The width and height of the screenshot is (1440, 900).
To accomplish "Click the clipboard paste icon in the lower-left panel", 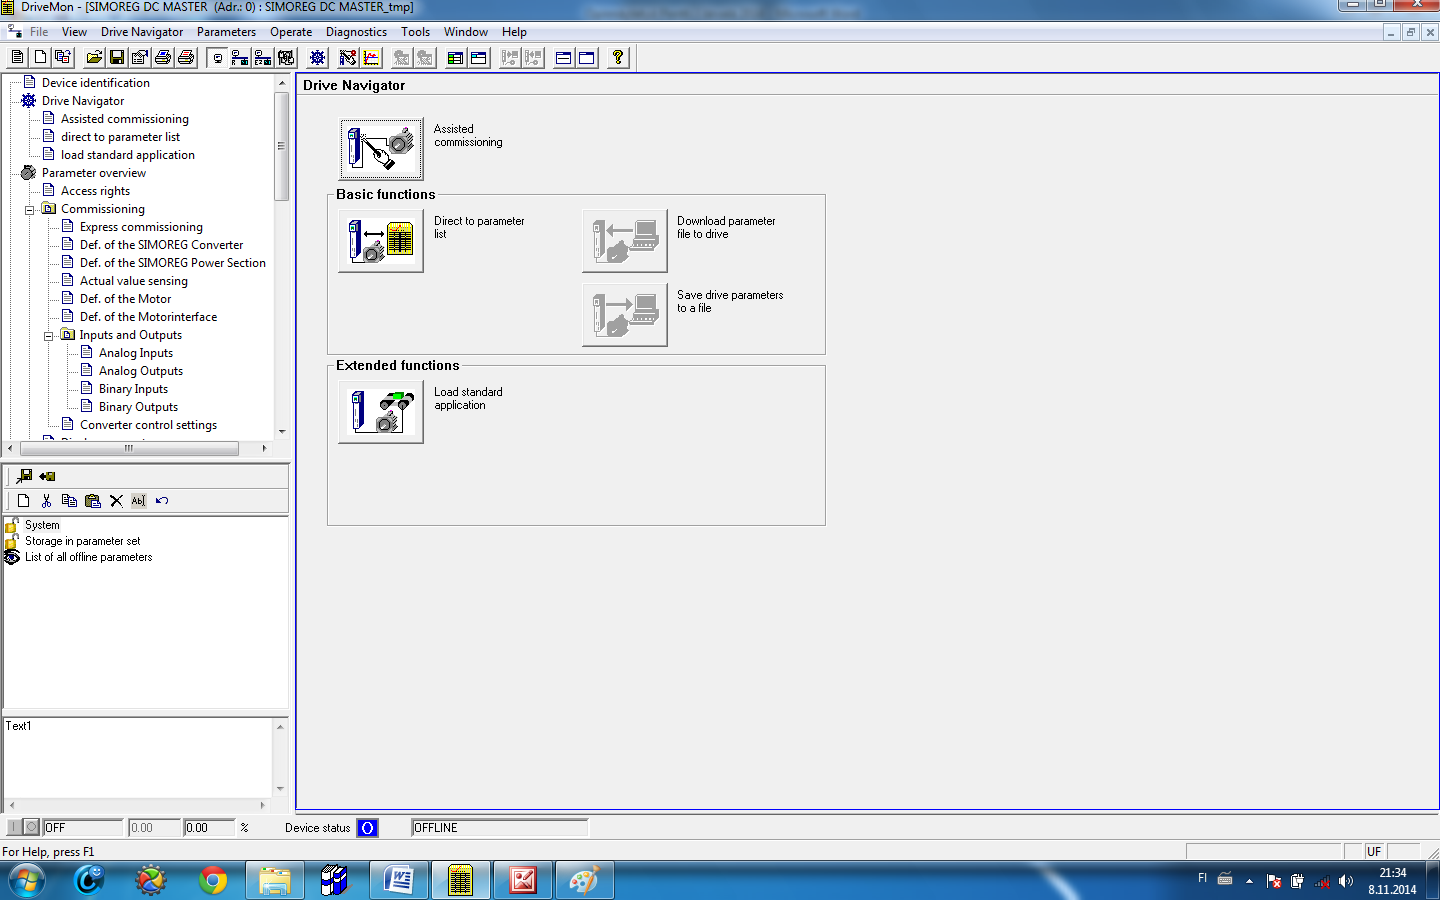I will coord(93,501).
